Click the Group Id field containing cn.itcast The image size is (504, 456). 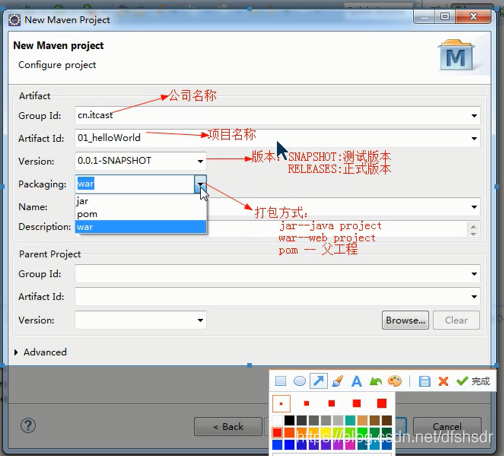(277, 116)
